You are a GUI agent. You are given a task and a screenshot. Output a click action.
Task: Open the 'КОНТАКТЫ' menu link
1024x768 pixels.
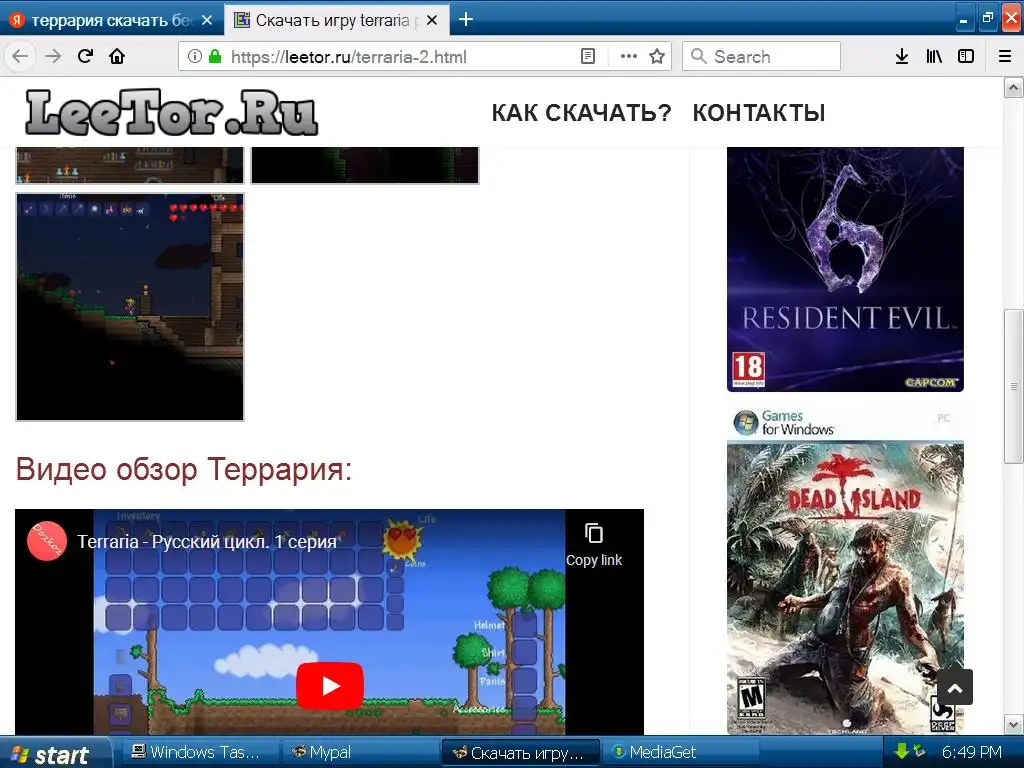[759, 113]
